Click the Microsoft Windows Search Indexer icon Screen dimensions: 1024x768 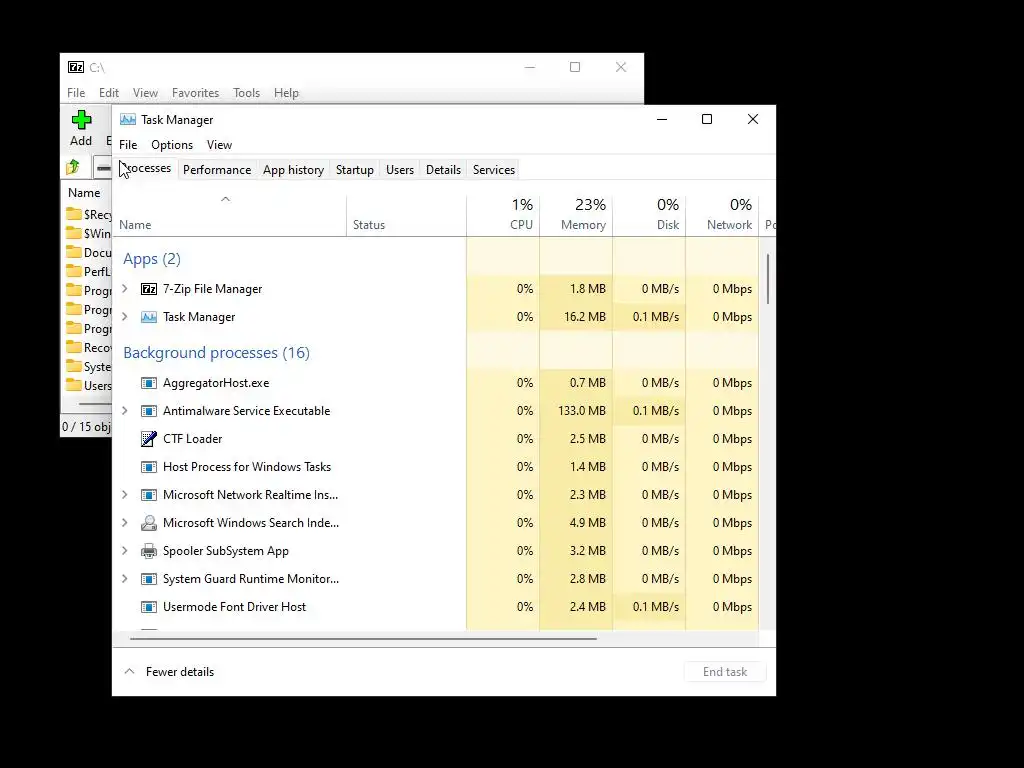click(149, 523)
